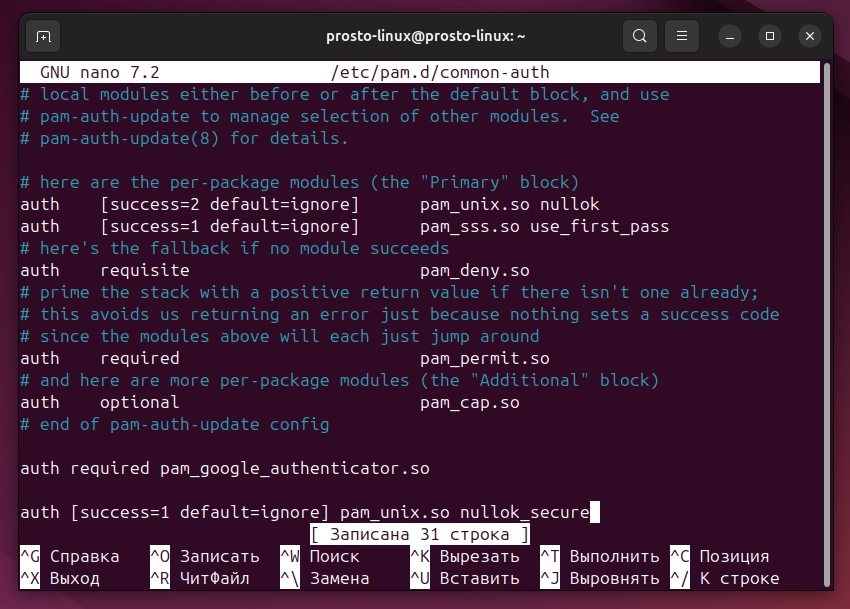
Task: Click the ^C Позиция shortcut
Action: pyautogui.click(x=720, y=556)
